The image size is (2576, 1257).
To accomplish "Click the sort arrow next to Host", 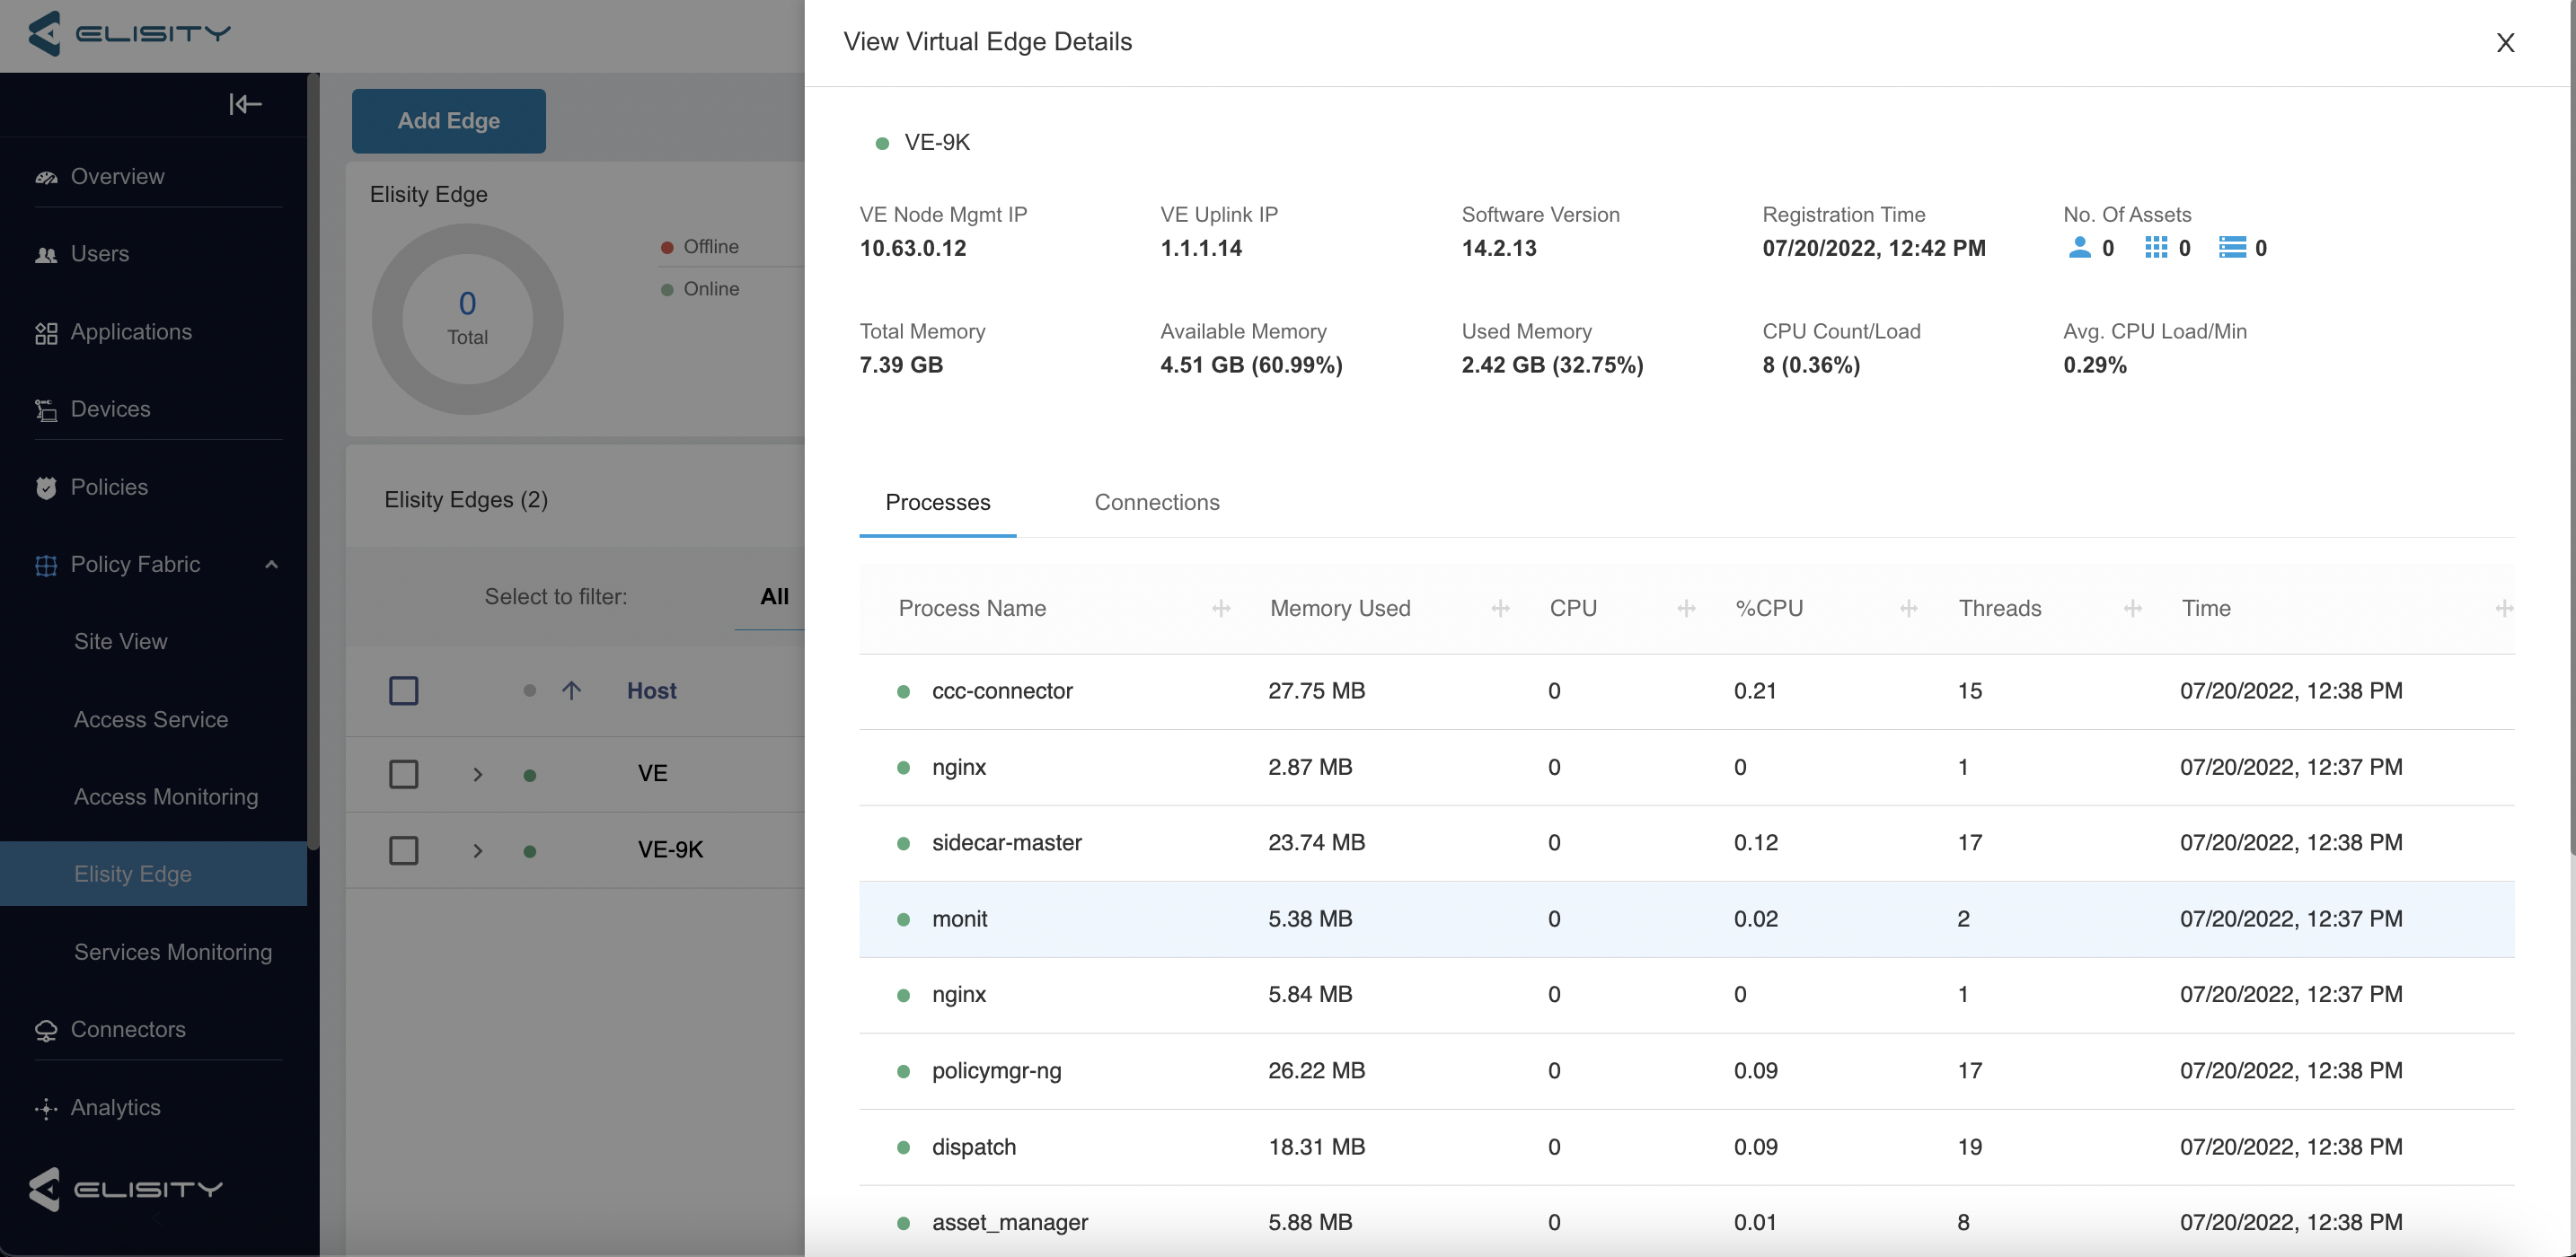I will click(x=571, y=690).
